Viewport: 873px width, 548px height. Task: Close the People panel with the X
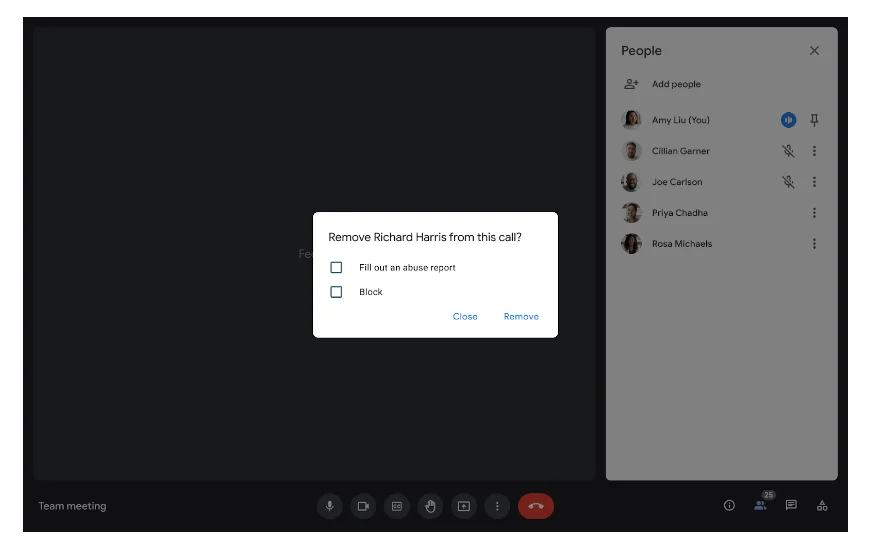(x=814, y=51)
